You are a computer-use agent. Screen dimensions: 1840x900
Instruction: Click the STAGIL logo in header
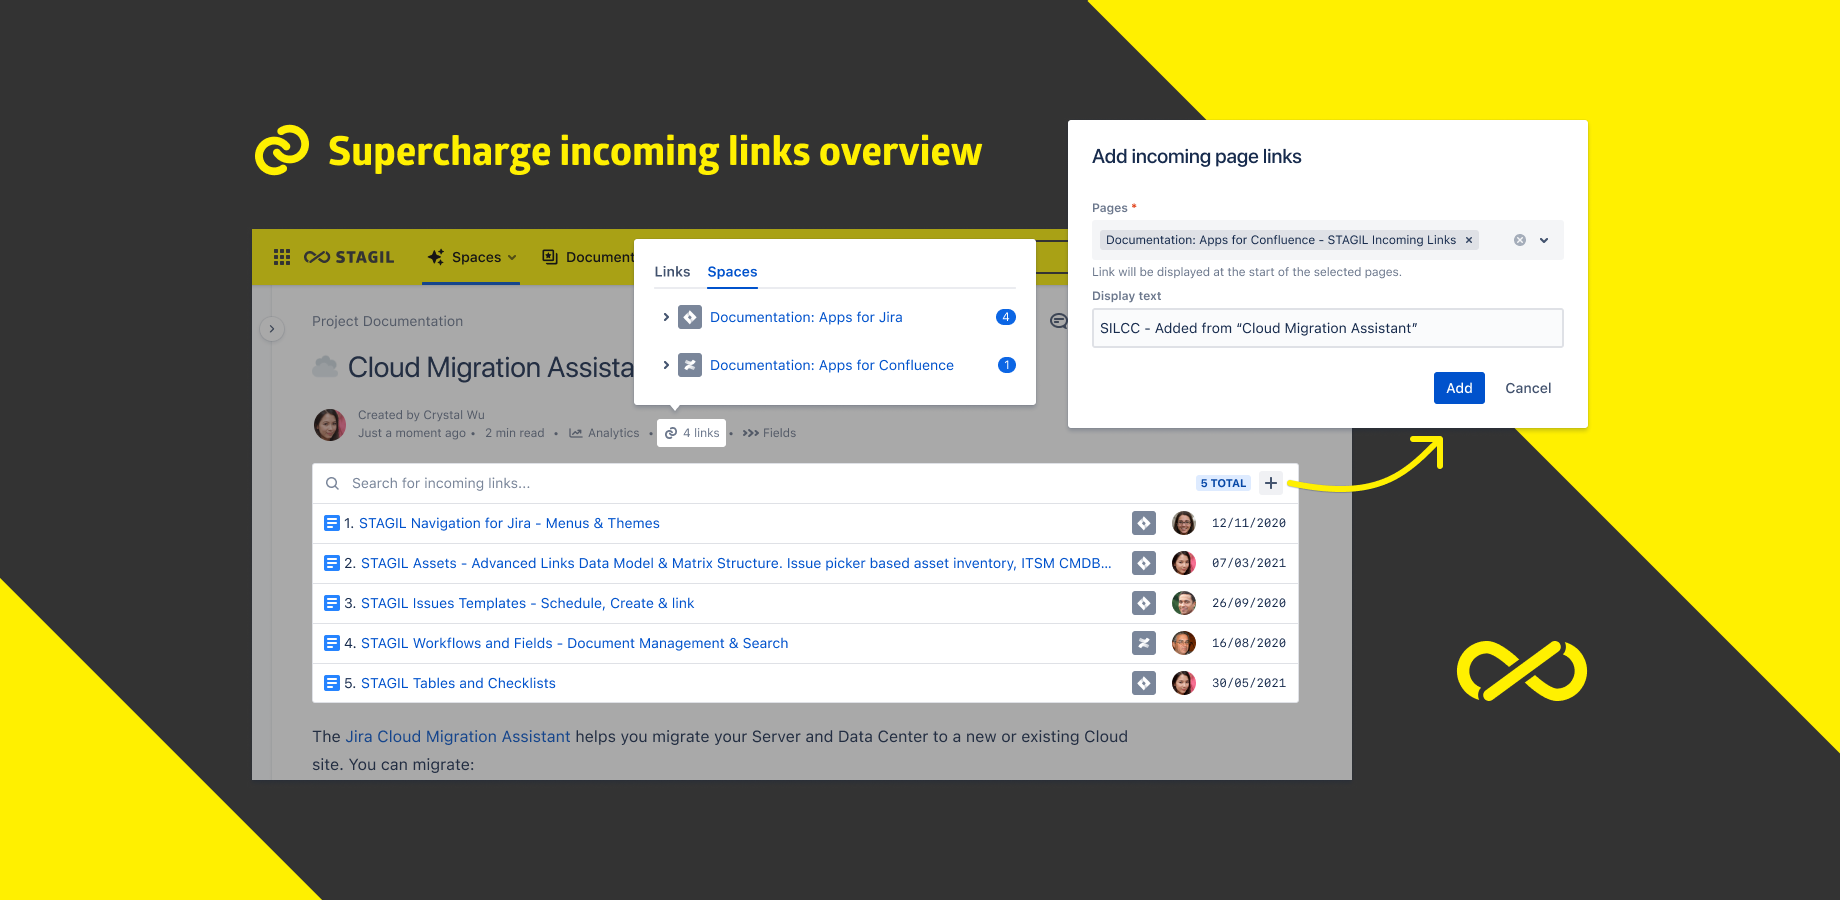tap(349, 257)
